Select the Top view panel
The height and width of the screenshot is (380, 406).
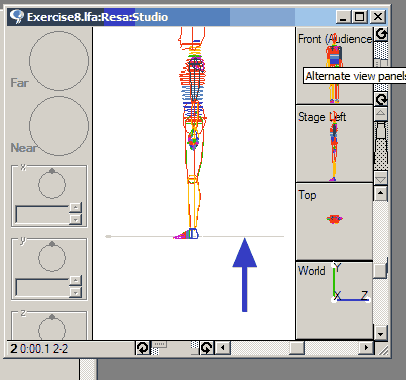point(334,222)
